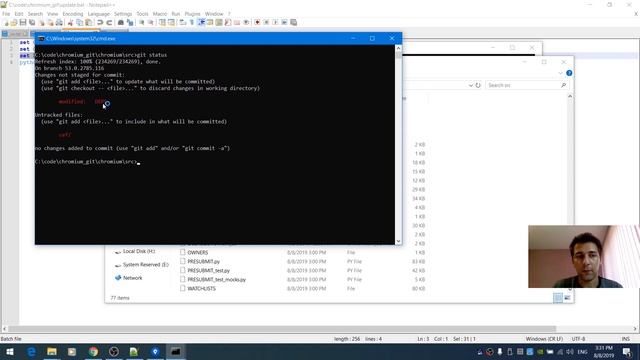
Task: Click cmd window scroll-down arrow
Action: (x=398, y=241)
